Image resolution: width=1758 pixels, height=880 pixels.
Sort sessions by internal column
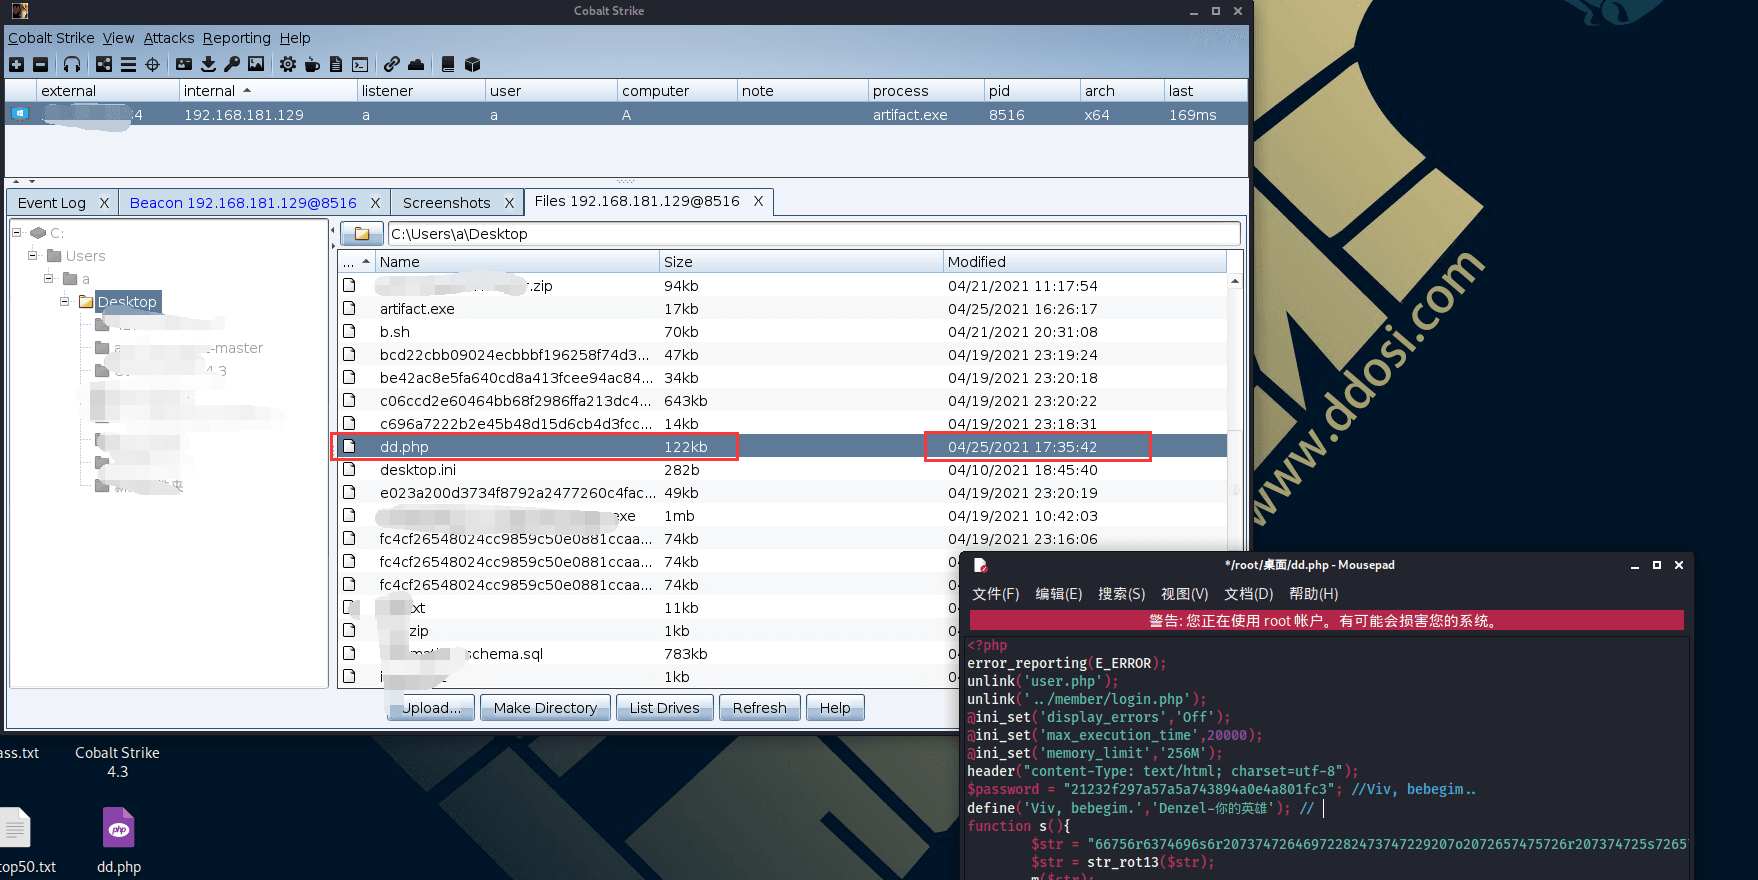(x=267, y=91)
